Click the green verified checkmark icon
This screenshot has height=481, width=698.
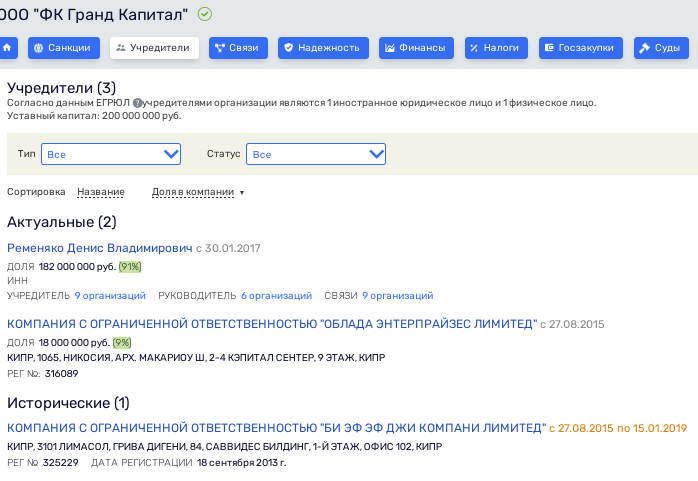[205, 14]
